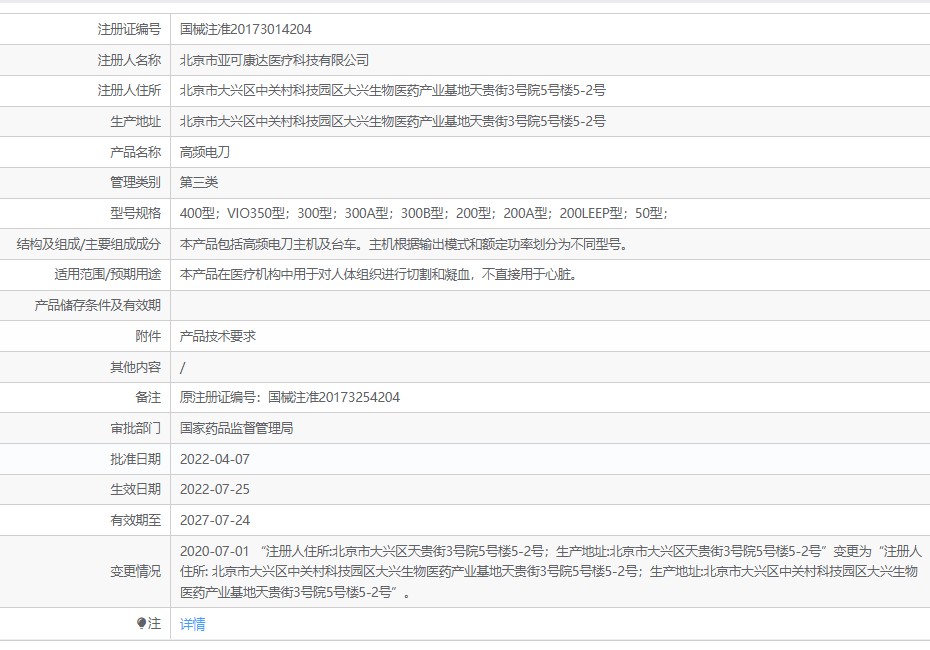This screenshot has width=930, height=650.
Task: Click the 产品名称 label
Action: (135, 152)
